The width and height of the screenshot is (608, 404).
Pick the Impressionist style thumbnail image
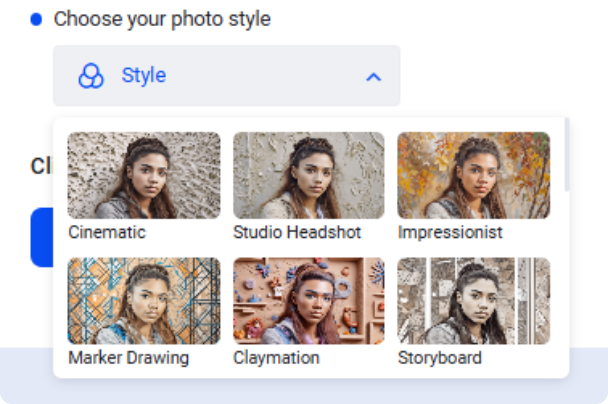(473, 175)
